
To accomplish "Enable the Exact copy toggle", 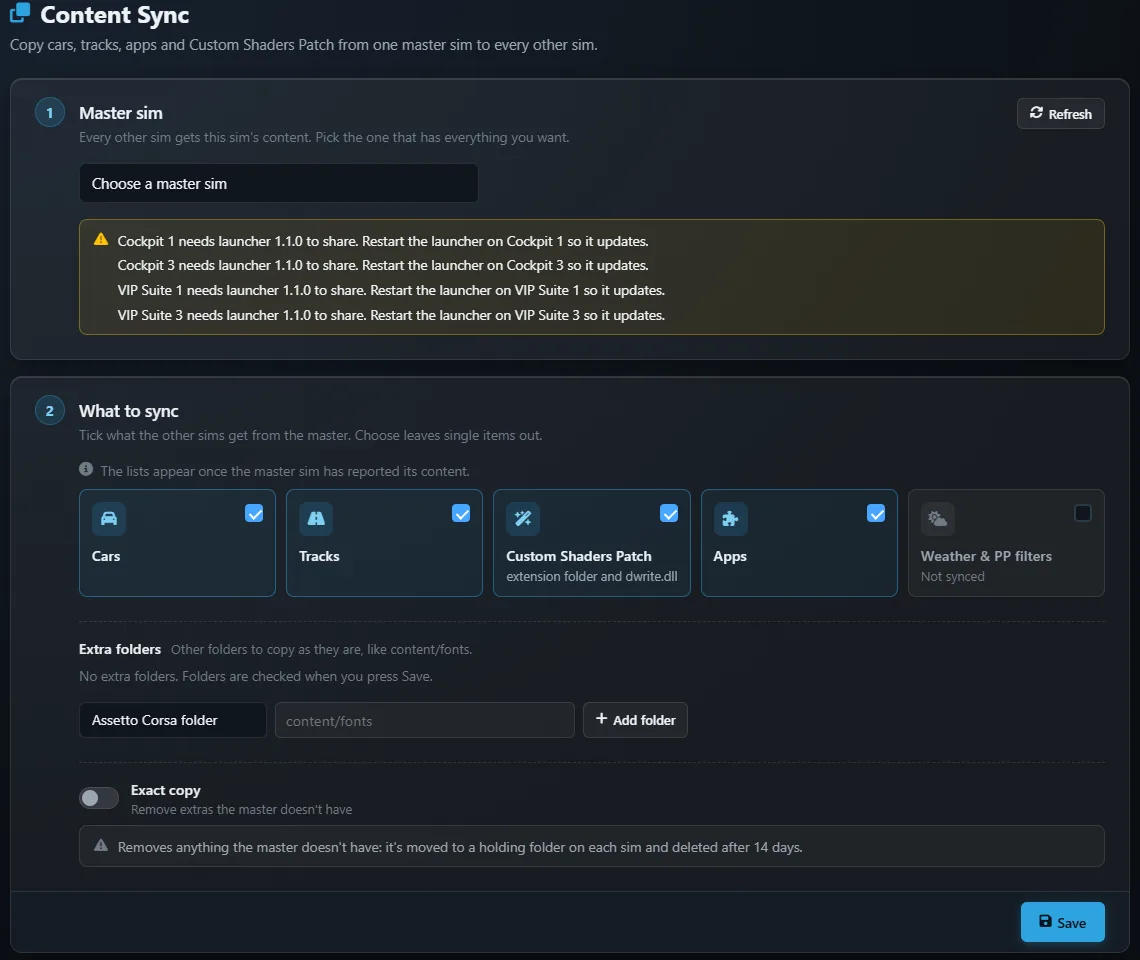I will [99, 798].
